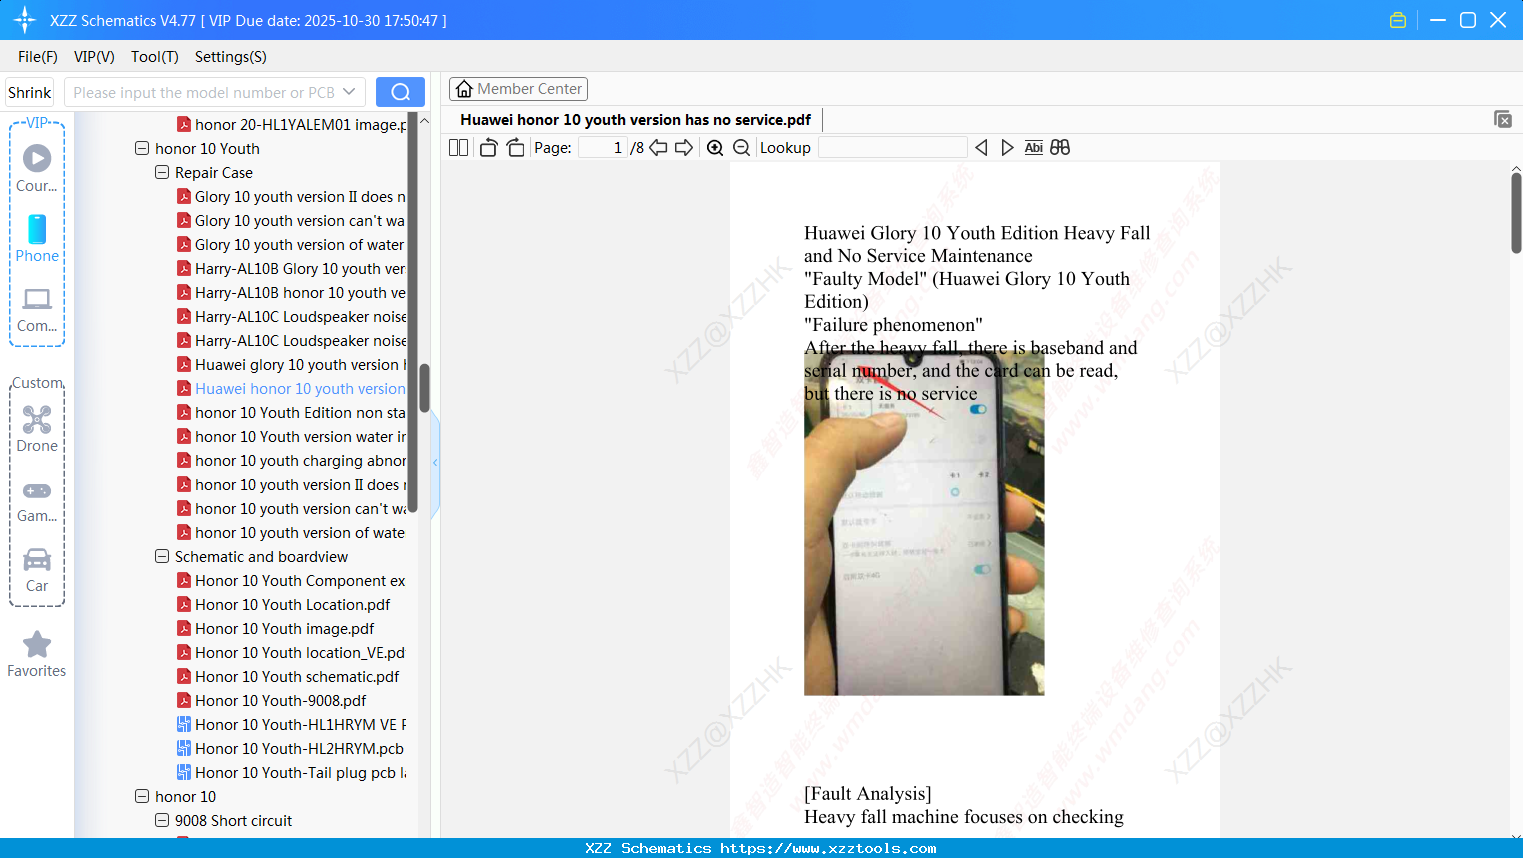Collapse the tree panel side handle
Image resolution: width=1523 pixels, height=858 pixels.
click(x=435, y=462)
